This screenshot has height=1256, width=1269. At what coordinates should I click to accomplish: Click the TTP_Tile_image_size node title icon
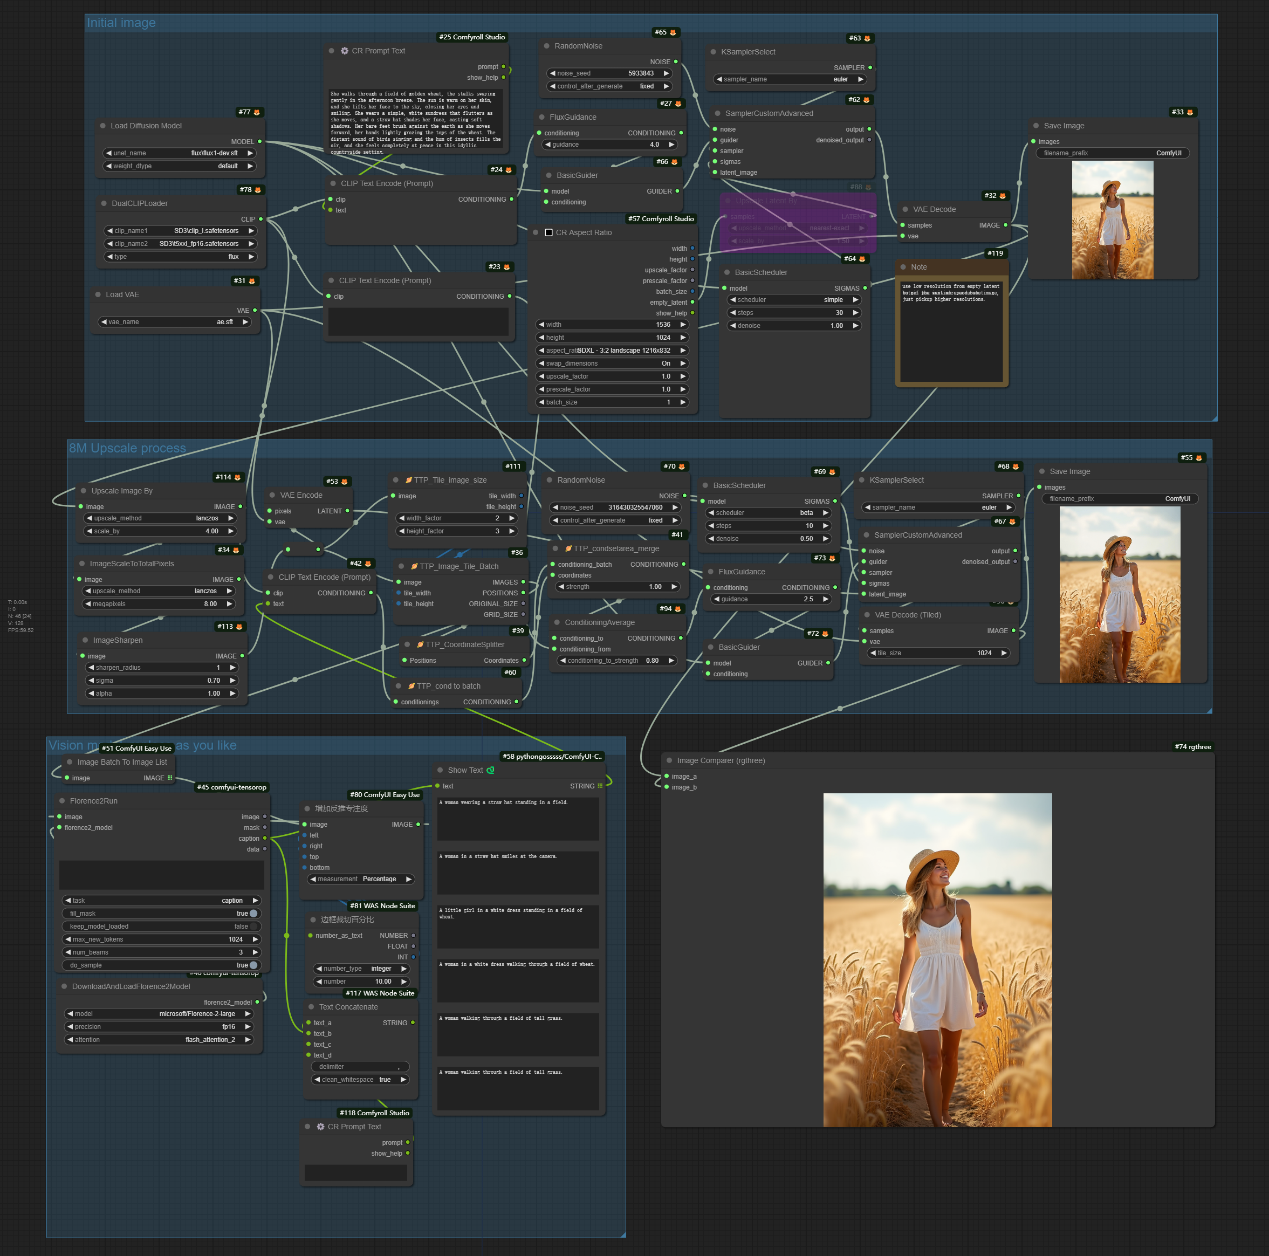coord(408,480)
